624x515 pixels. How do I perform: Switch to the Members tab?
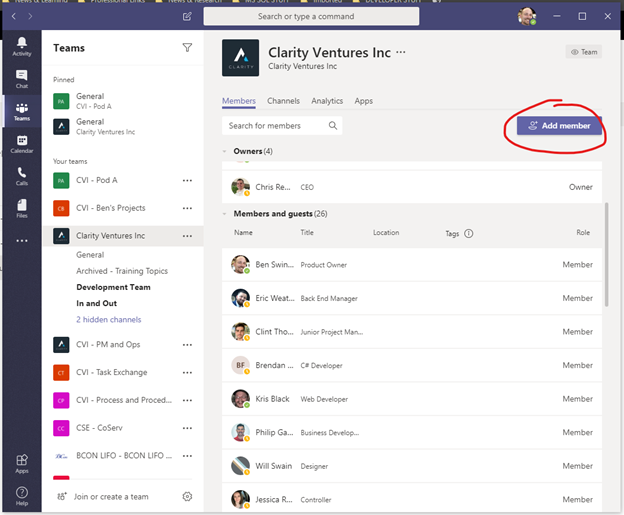coord(239,101)
